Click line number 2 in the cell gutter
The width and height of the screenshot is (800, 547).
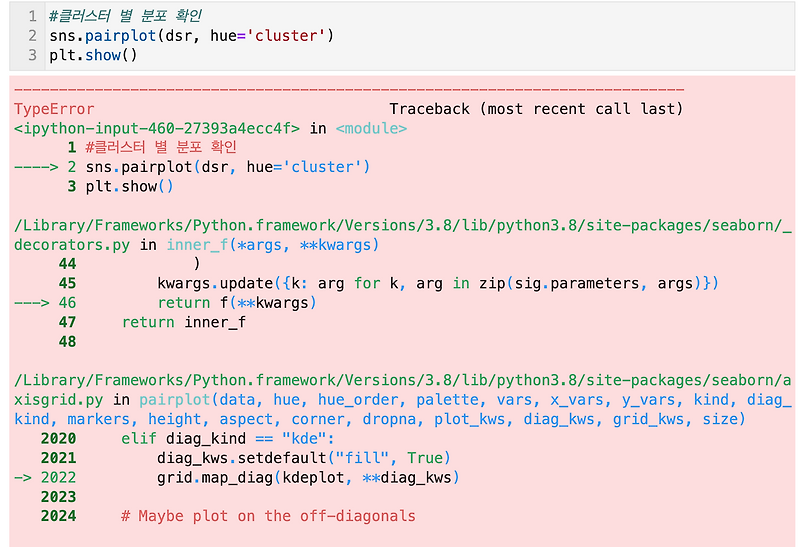pyautogui.click(x=33, y=36)
